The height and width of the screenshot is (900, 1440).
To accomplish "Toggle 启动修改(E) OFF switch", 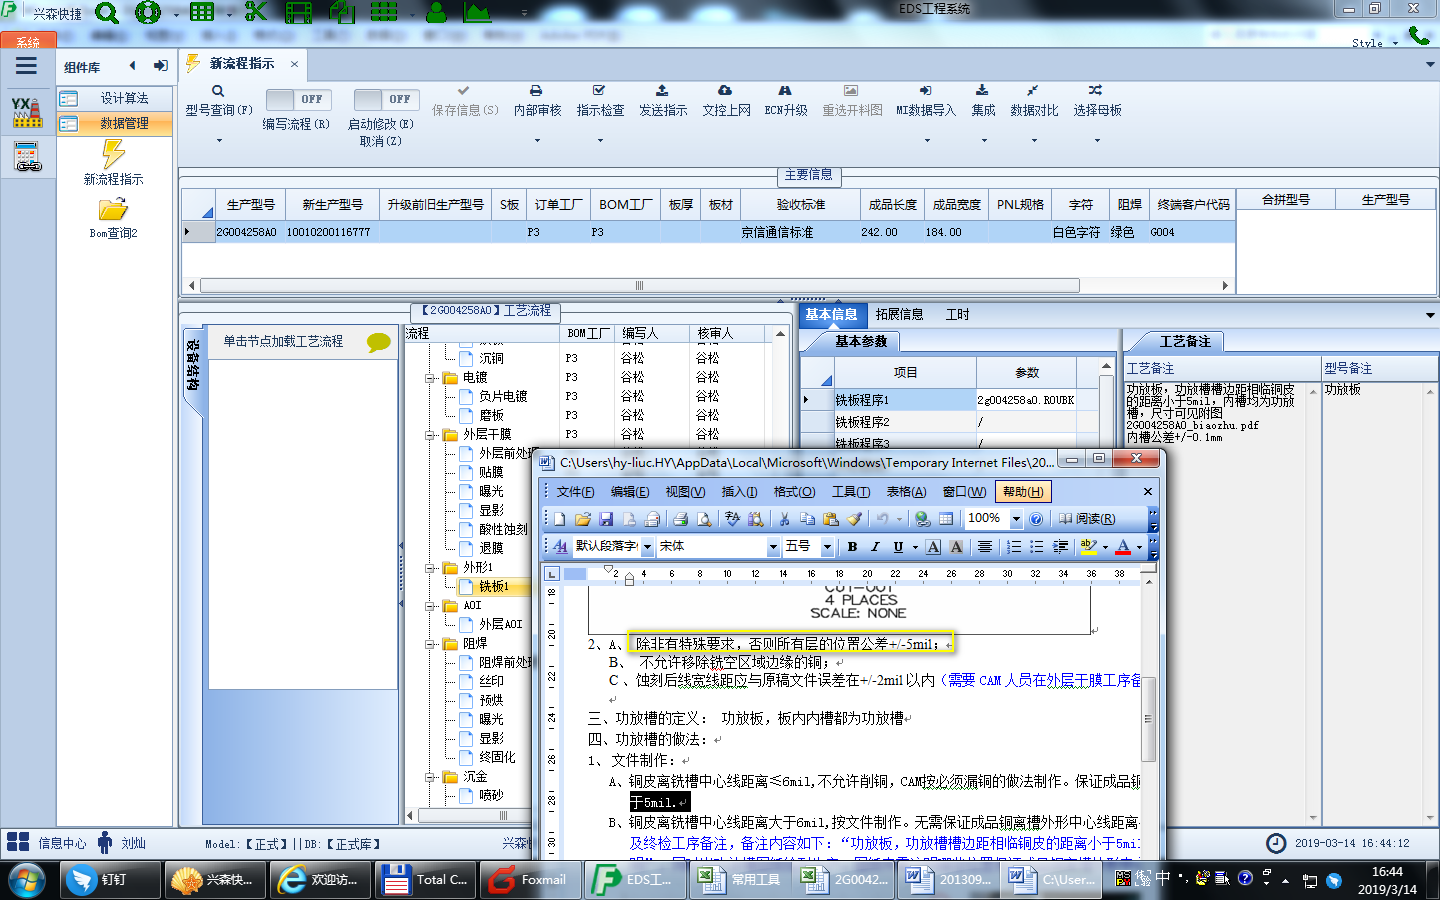I will pos(385,99).
